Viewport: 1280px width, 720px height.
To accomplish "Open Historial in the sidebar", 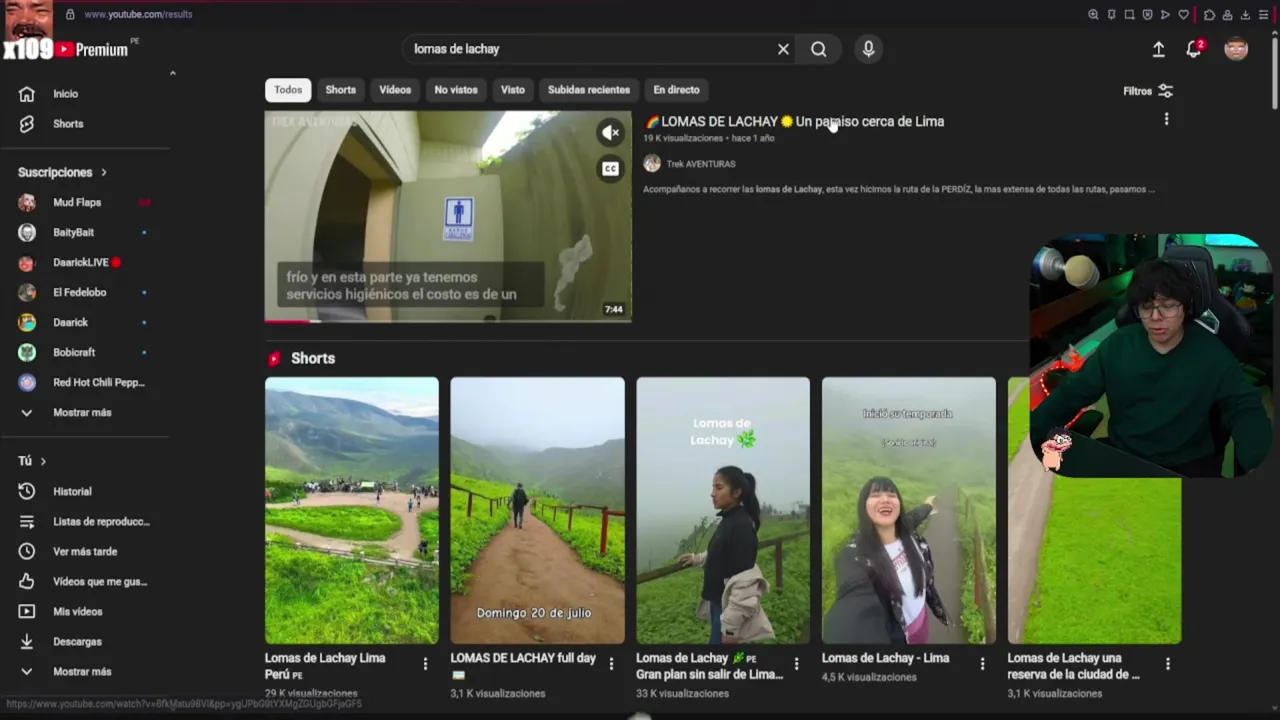I will (72, 492).
